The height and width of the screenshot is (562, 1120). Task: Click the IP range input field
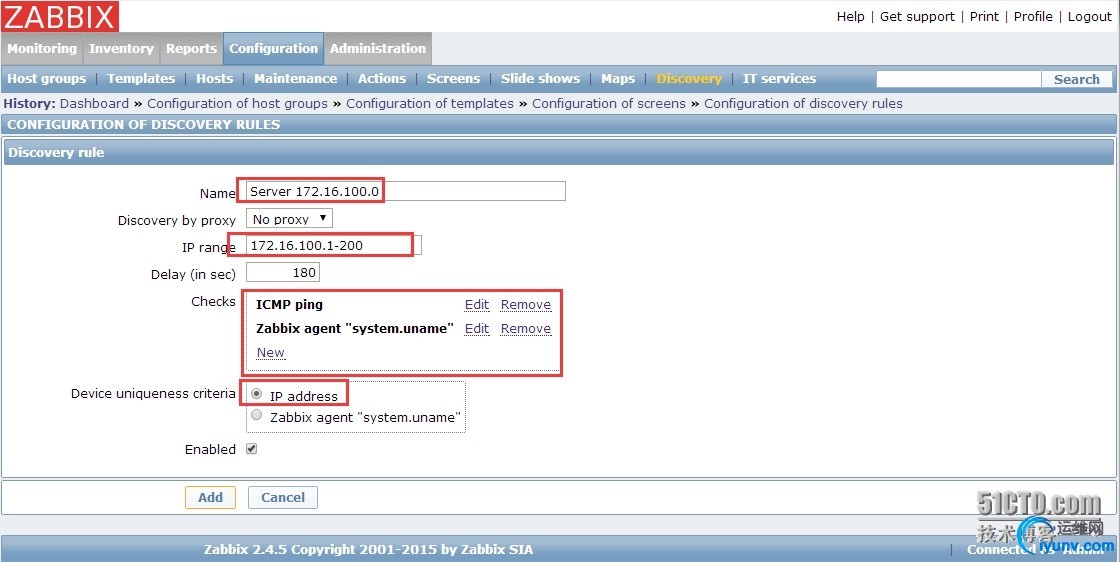pyautogui.click(x=334, y=245)
